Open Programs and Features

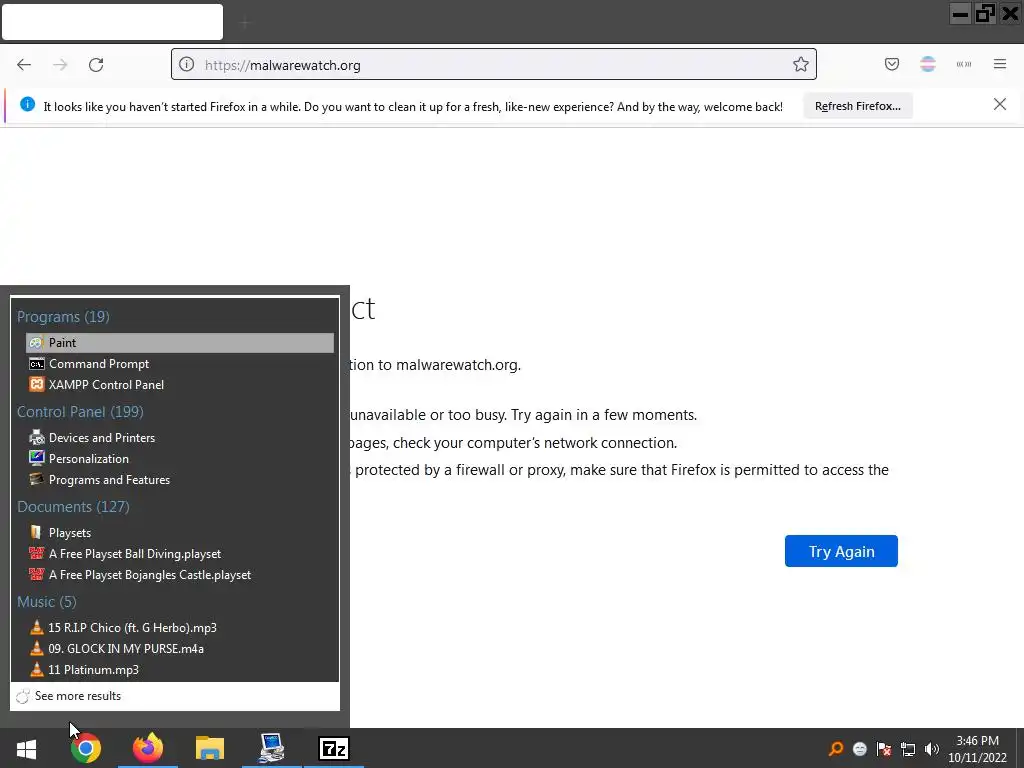point(180,479)
